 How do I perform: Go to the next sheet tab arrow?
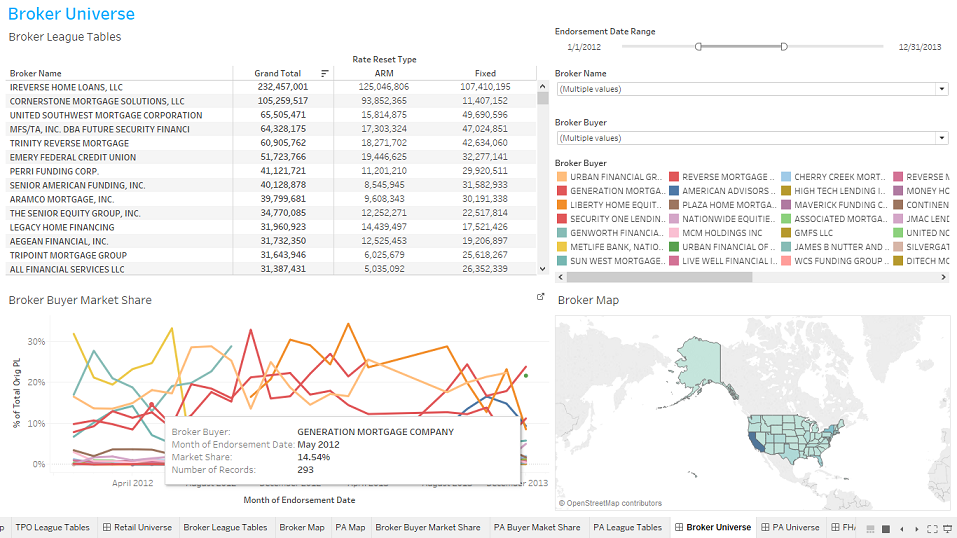pos(917,528)
